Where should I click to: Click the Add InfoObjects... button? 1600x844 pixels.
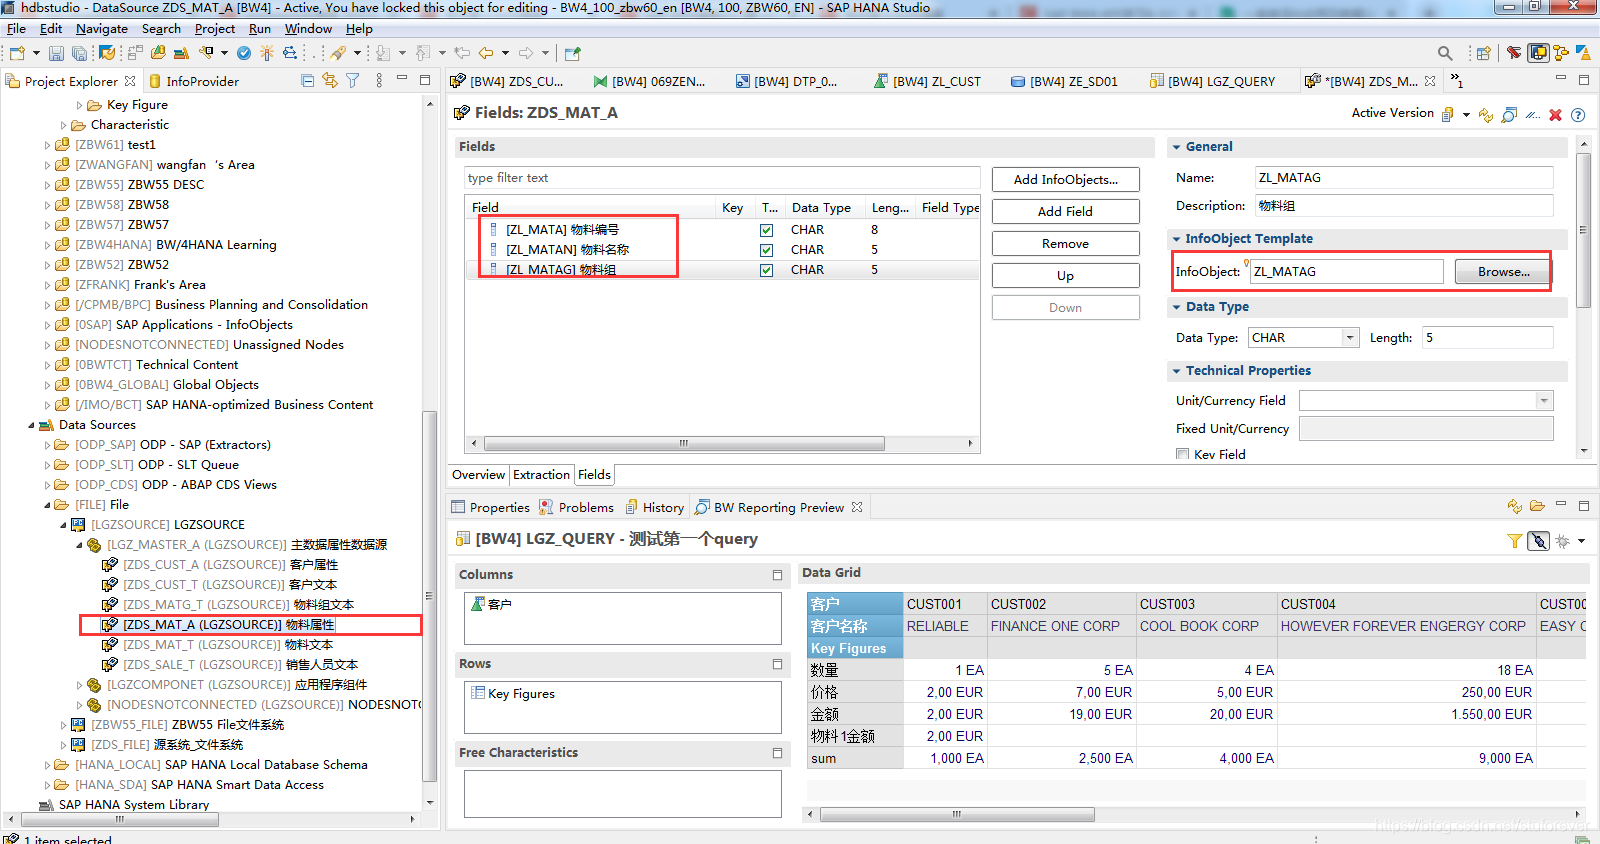tap(1066, 180)
